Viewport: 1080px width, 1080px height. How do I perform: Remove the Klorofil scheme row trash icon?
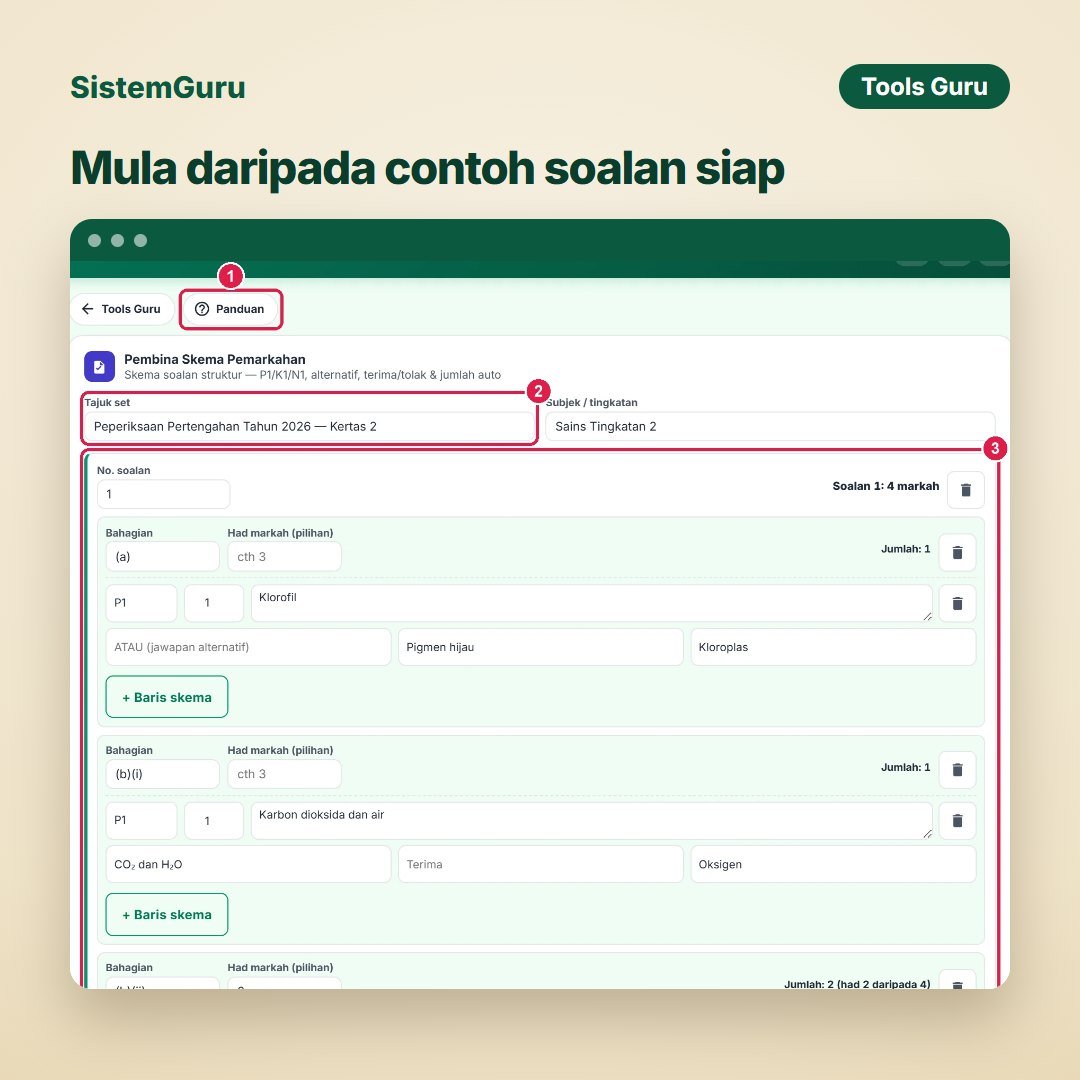click(957, 603)
